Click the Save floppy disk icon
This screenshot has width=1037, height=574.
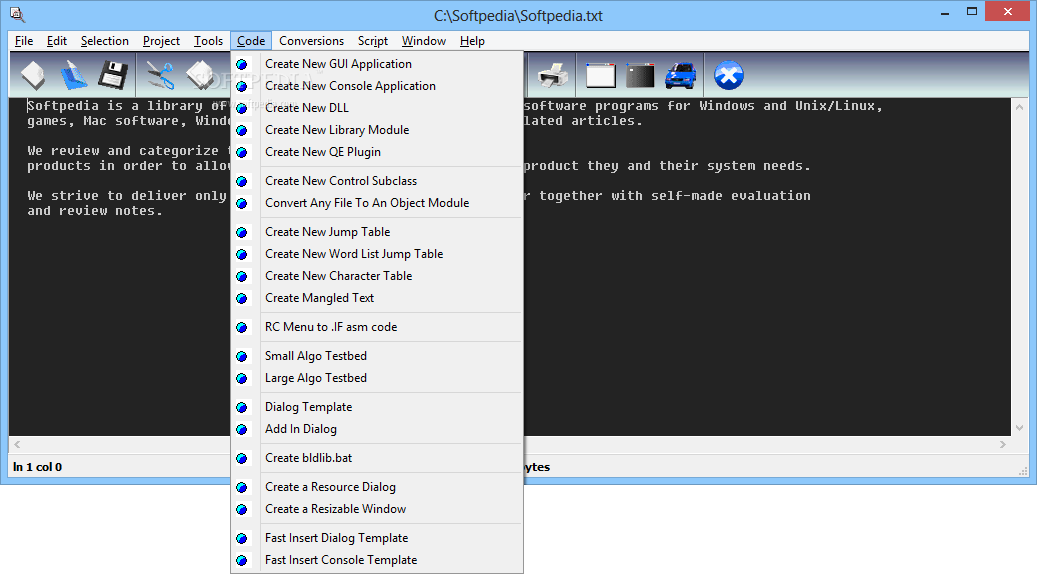(113, 75)
